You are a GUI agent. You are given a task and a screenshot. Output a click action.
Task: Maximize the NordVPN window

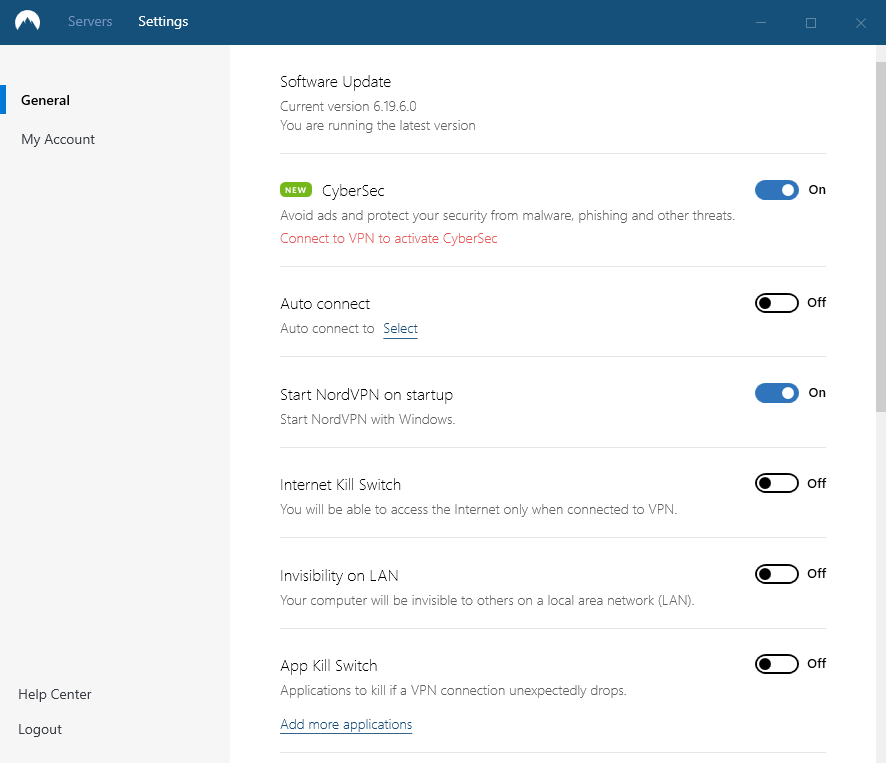click(811, 23)
